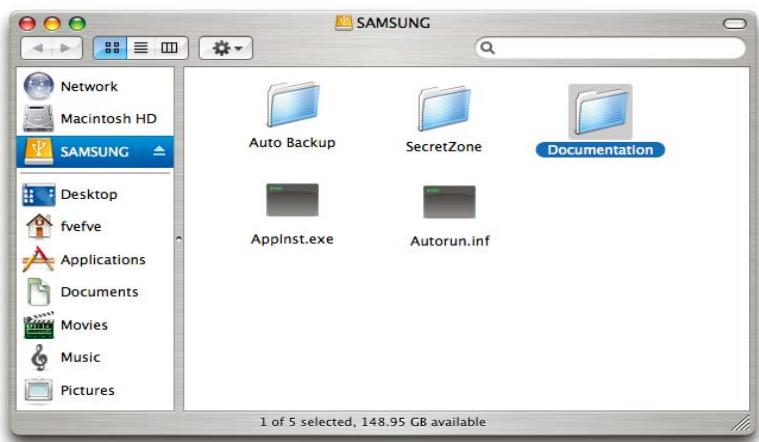Open Network in the sidebar
This screenshot has width=759, height=442.
click(95, 86)
